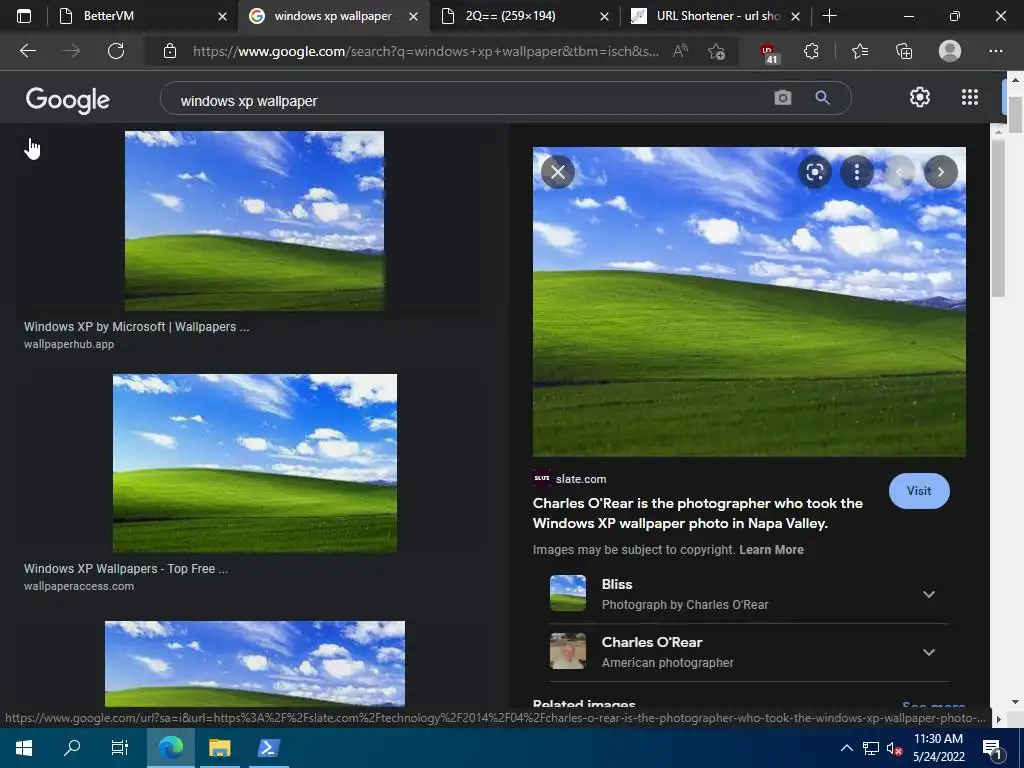
Task: Open preview image more options menu
Action: tap(857, 172)
